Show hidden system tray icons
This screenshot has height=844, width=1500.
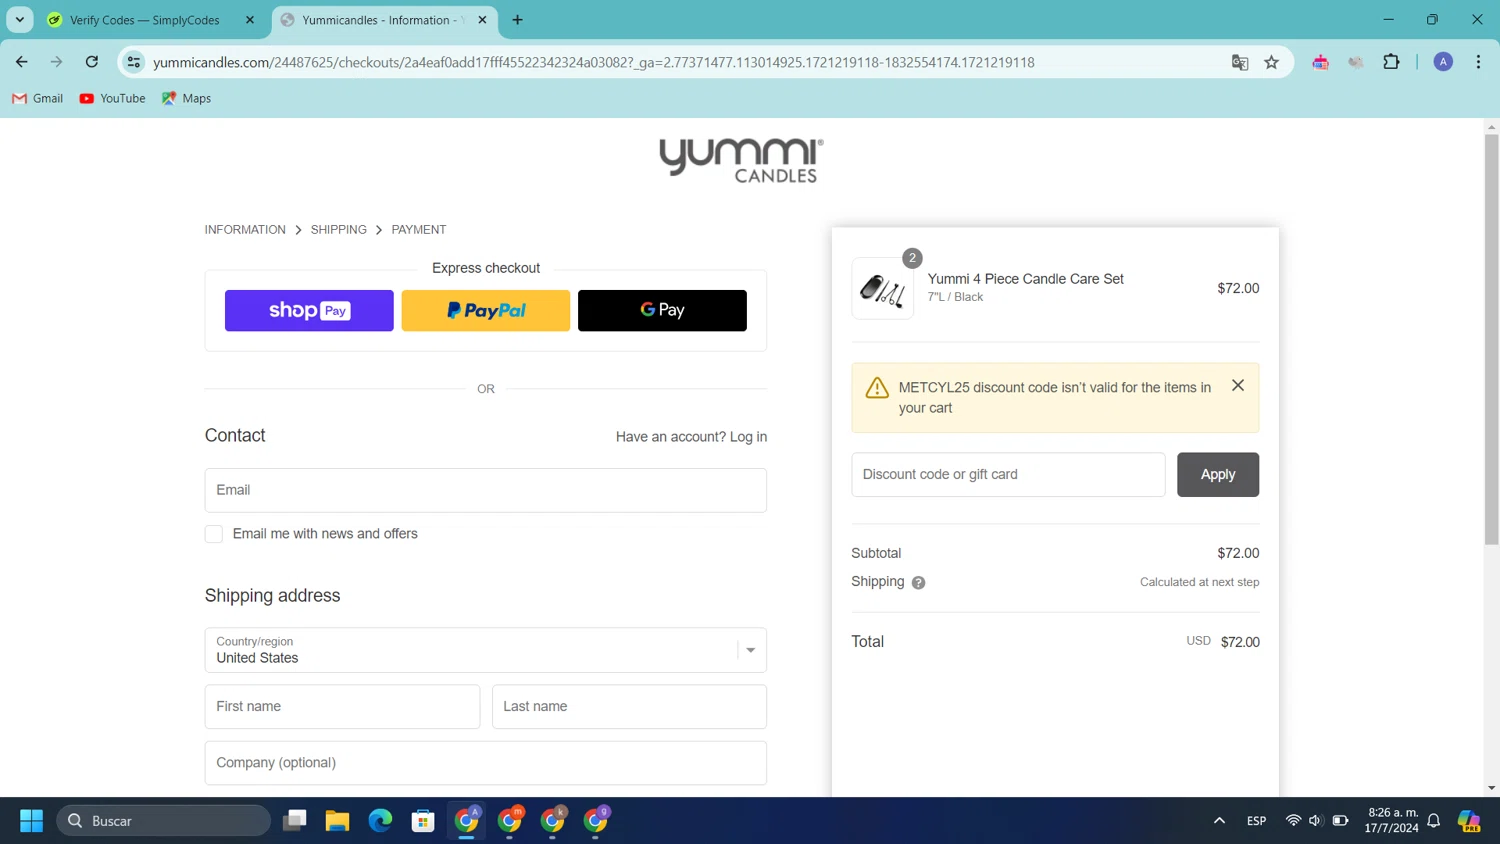(1219, 821)
